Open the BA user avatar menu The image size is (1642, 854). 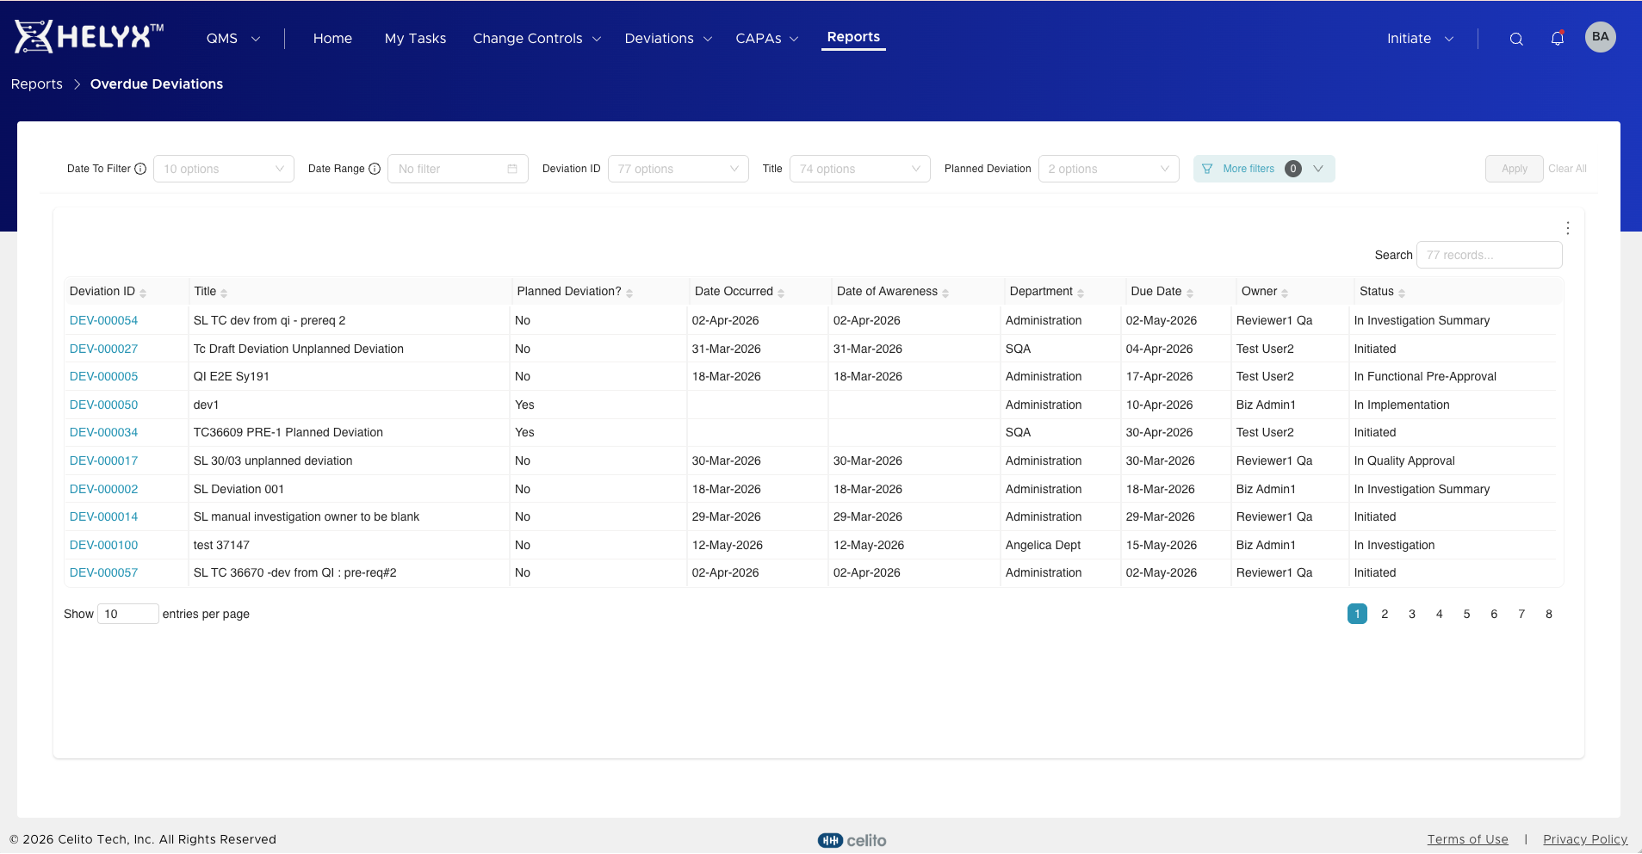click(x=1600, y=37)
